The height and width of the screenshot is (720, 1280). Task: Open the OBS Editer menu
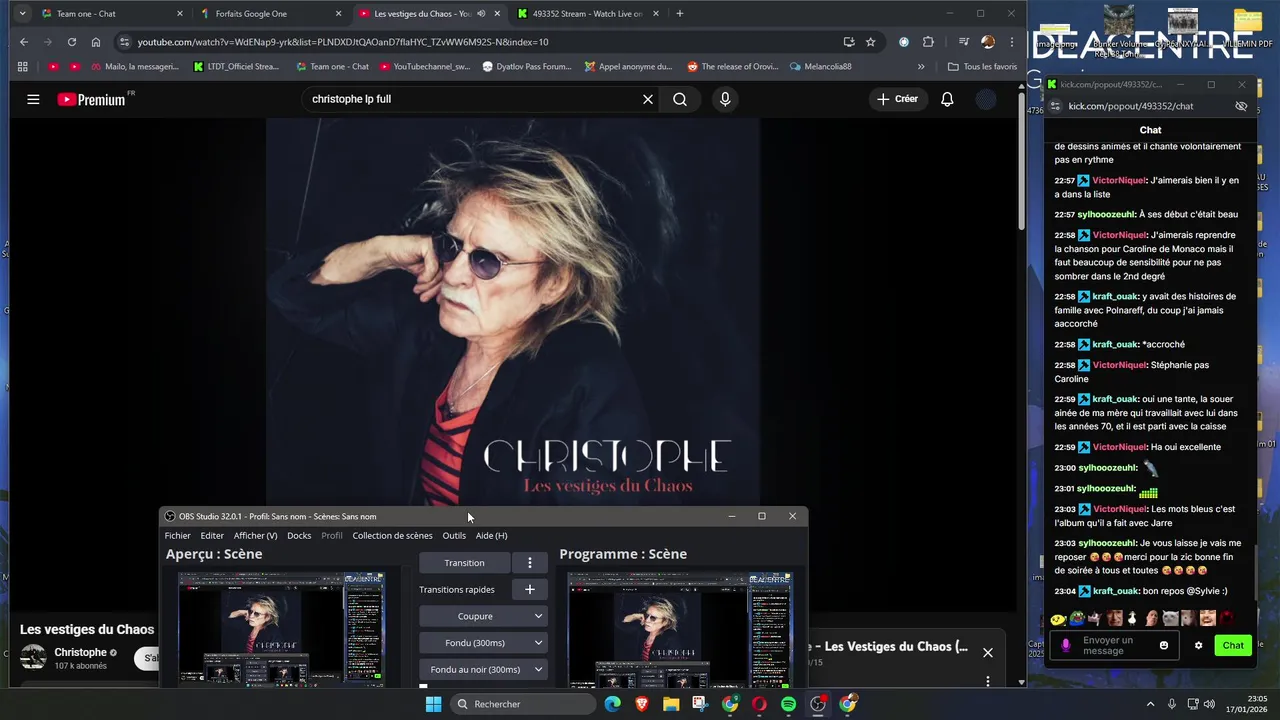click(212, 536)
